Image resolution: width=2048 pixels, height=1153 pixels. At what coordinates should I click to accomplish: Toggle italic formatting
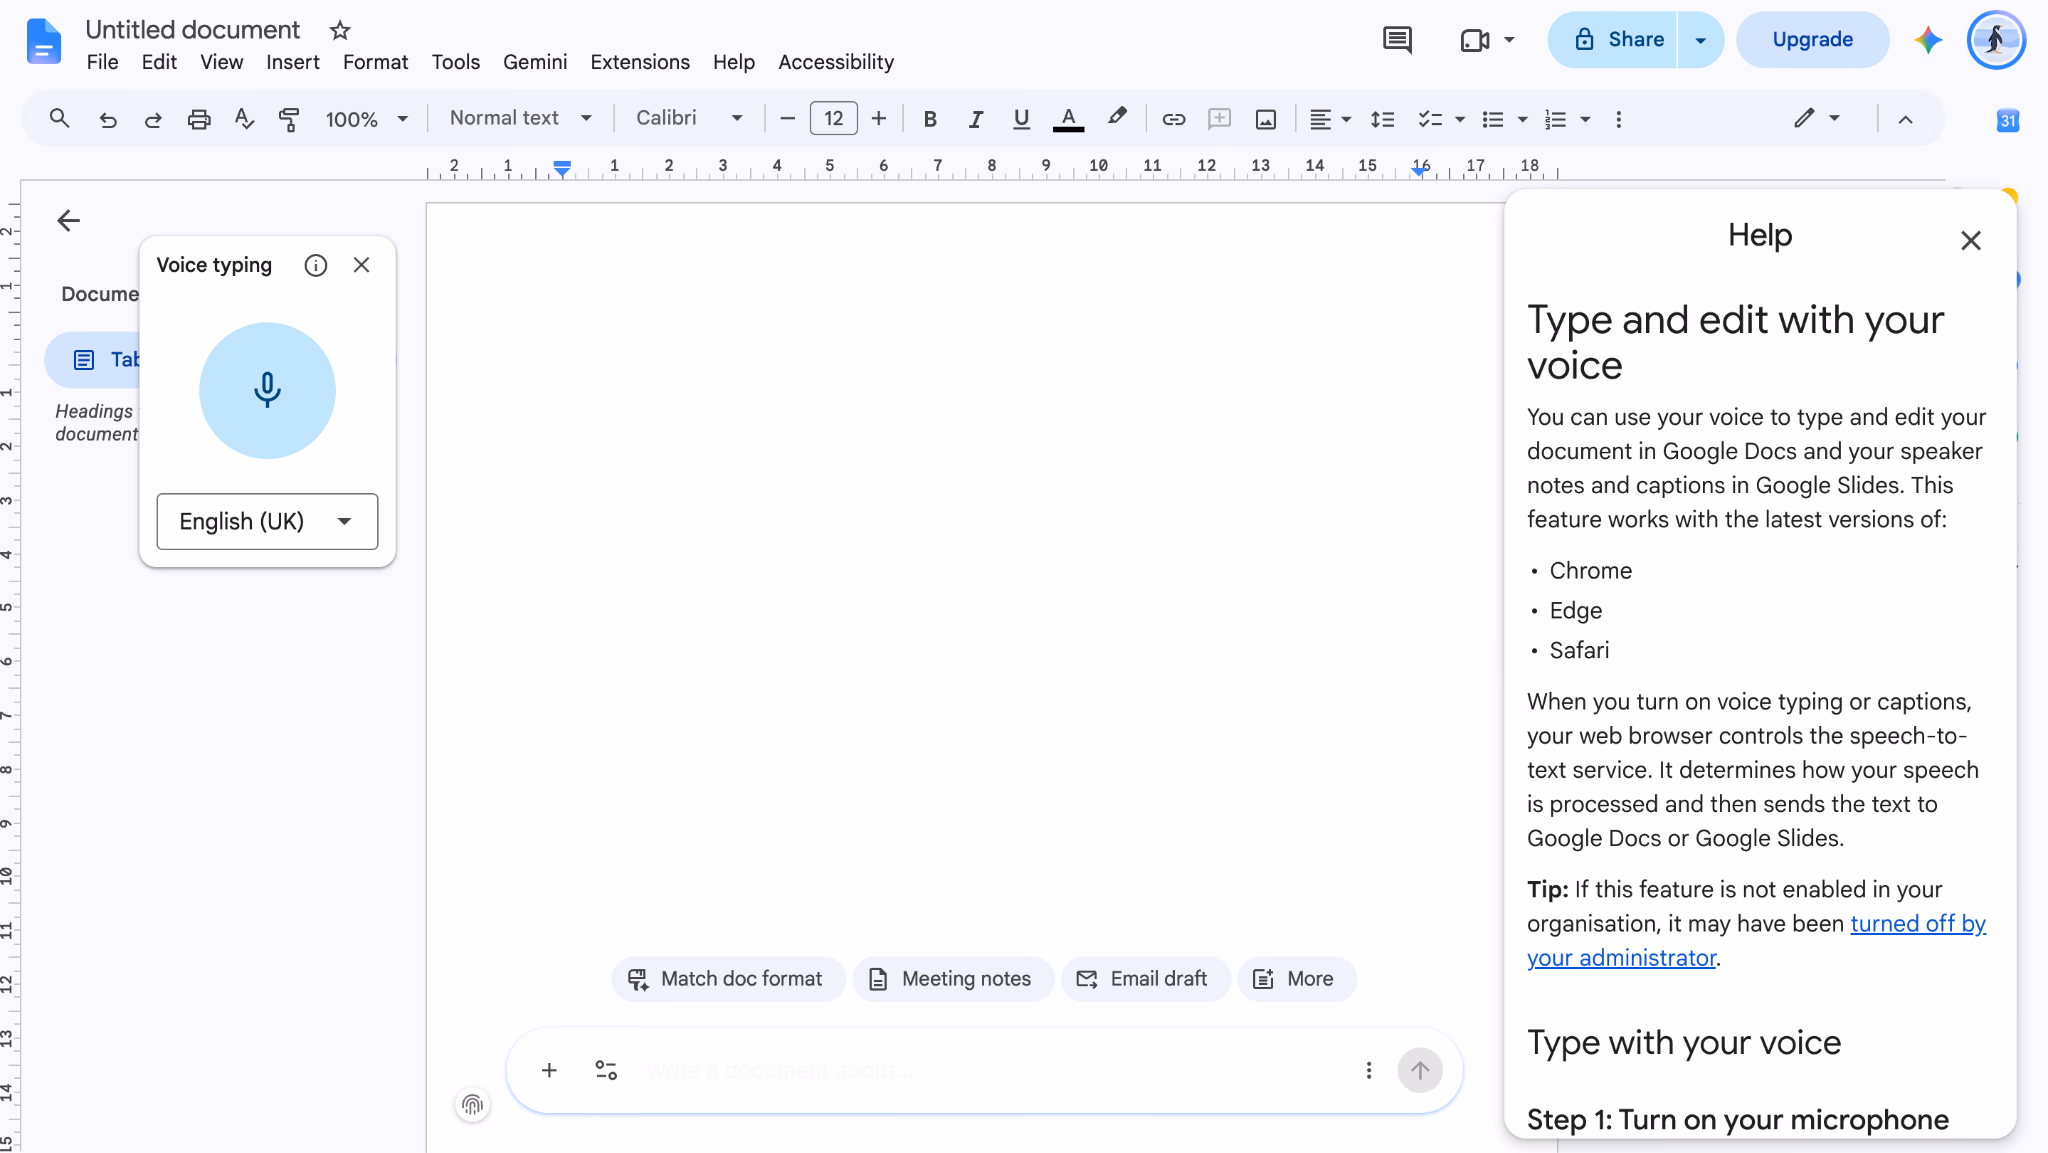975,119
